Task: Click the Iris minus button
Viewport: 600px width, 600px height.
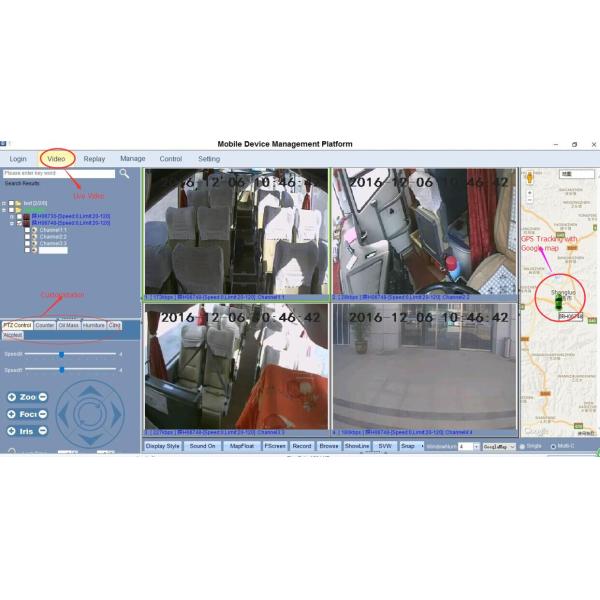Action: click(43, 431)
